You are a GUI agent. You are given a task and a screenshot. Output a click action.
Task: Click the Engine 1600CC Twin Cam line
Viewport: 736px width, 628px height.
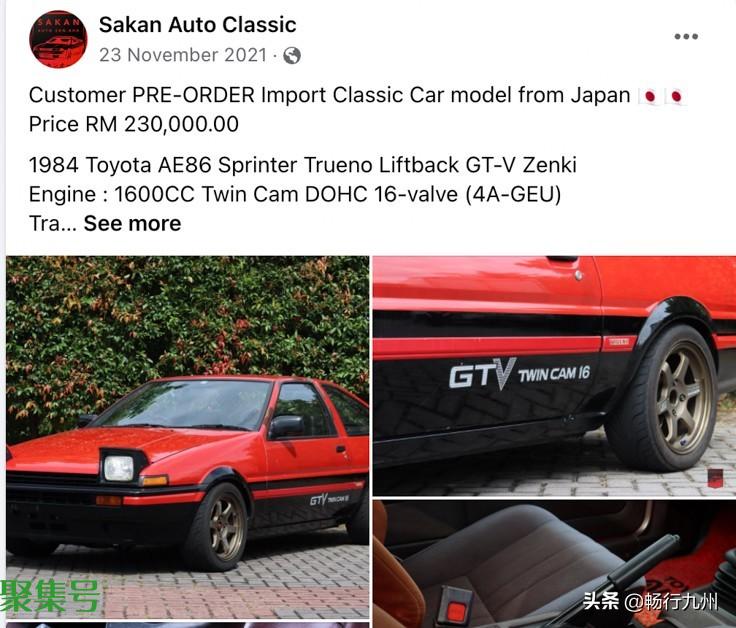tap(295, 194)
